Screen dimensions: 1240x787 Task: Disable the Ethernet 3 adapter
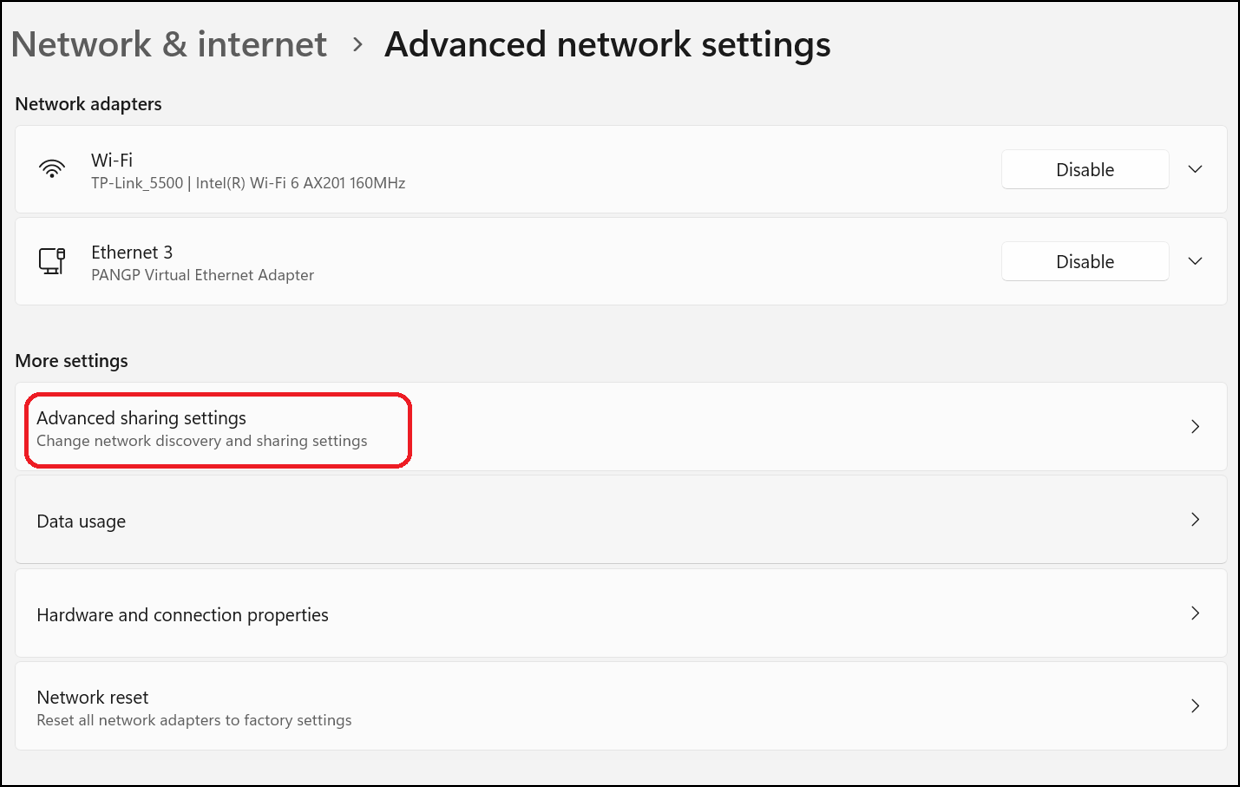coord(1085,261)
